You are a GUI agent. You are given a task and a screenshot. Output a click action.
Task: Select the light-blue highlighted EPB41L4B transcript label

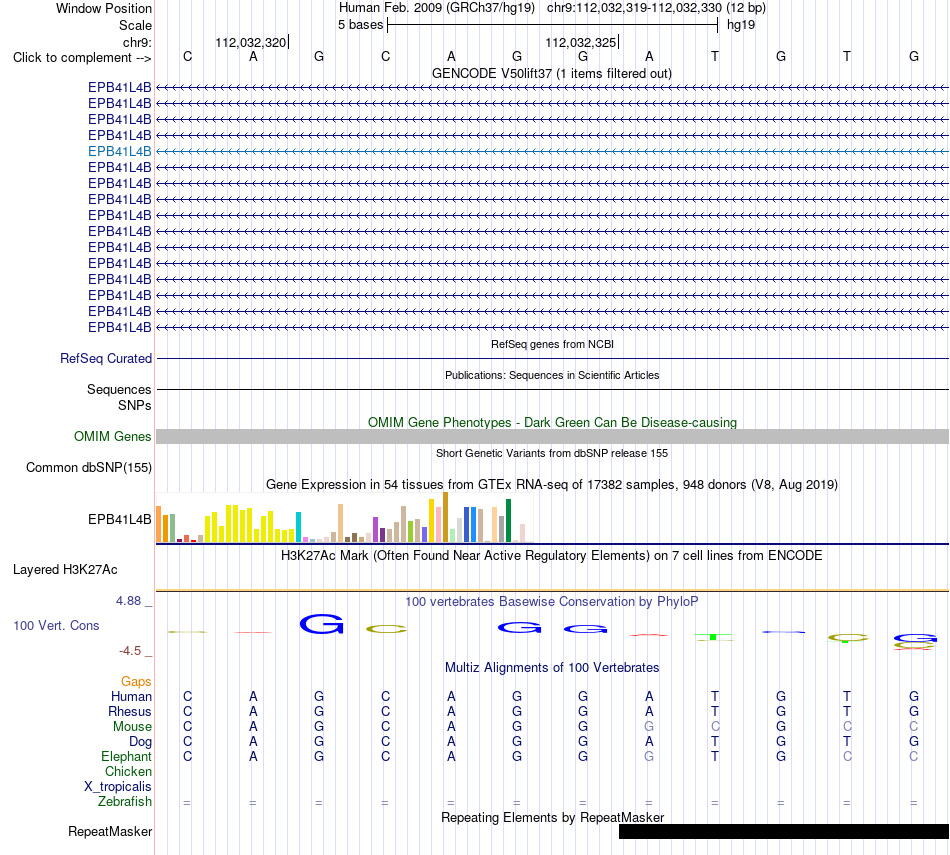point(119,151)
